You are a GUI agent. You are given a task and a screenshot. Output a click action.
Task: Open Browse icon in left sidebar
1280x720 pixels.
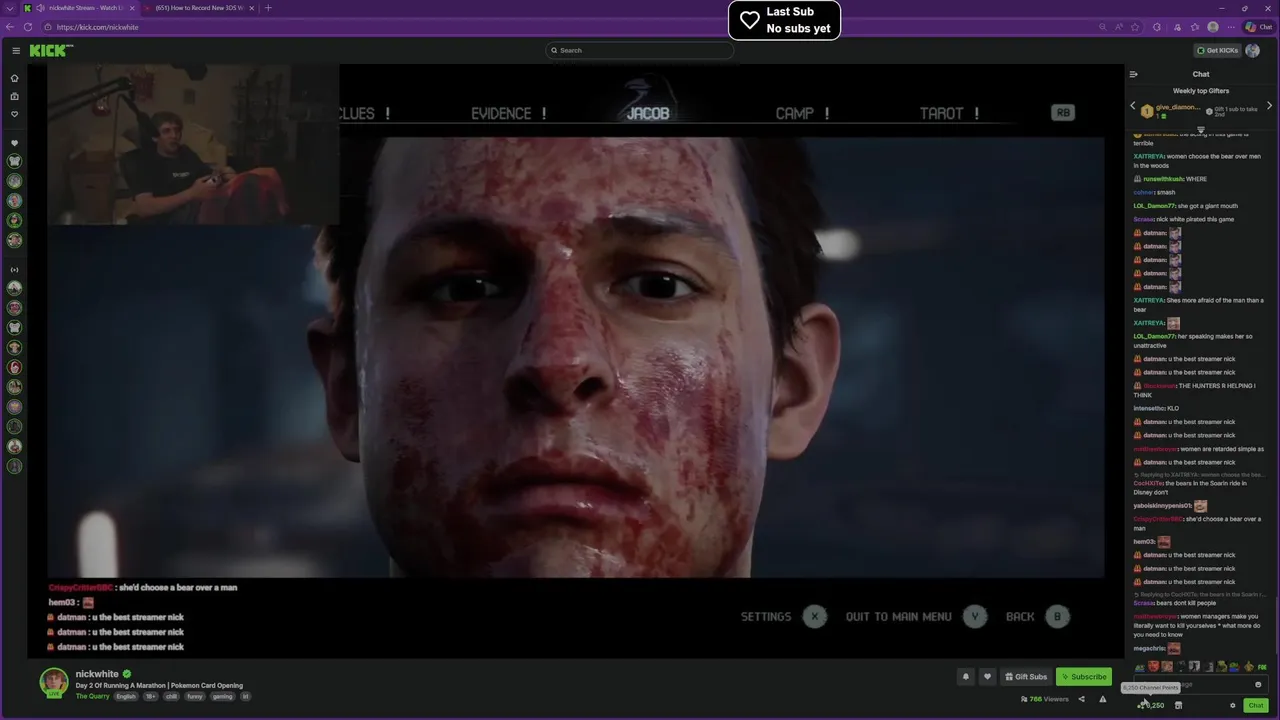pyautogui.click(x=14, y=96)
